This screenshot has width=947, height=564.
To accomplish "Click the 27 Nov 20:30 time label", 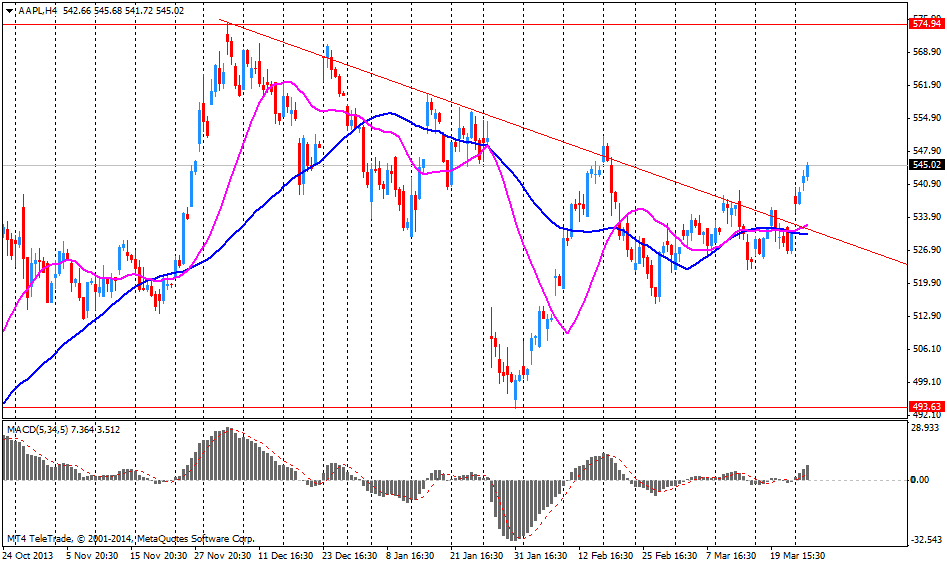I will point(222,555).
